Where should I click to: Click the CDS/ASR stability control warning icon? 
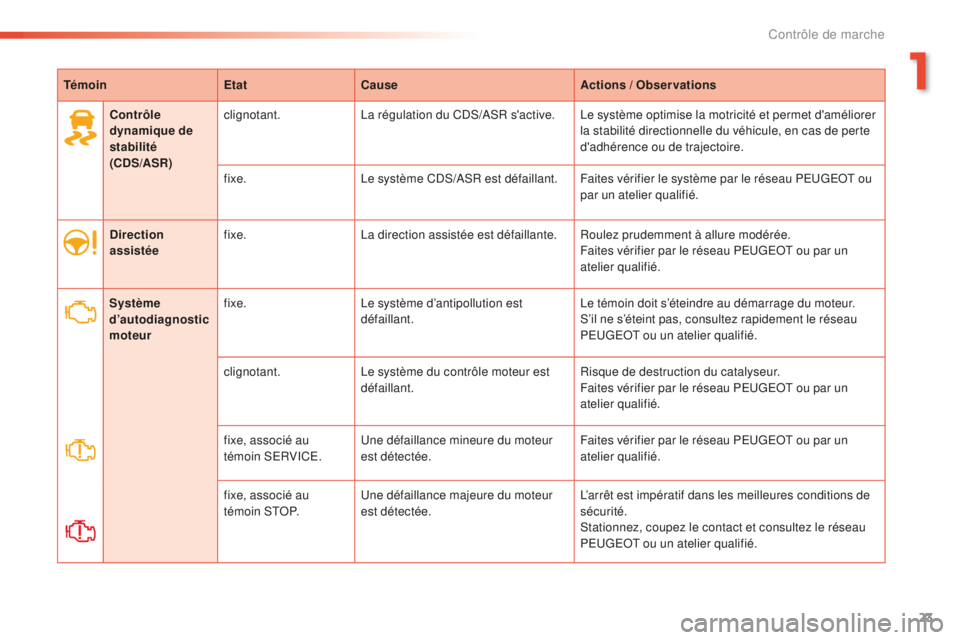(x=80, y=127)
